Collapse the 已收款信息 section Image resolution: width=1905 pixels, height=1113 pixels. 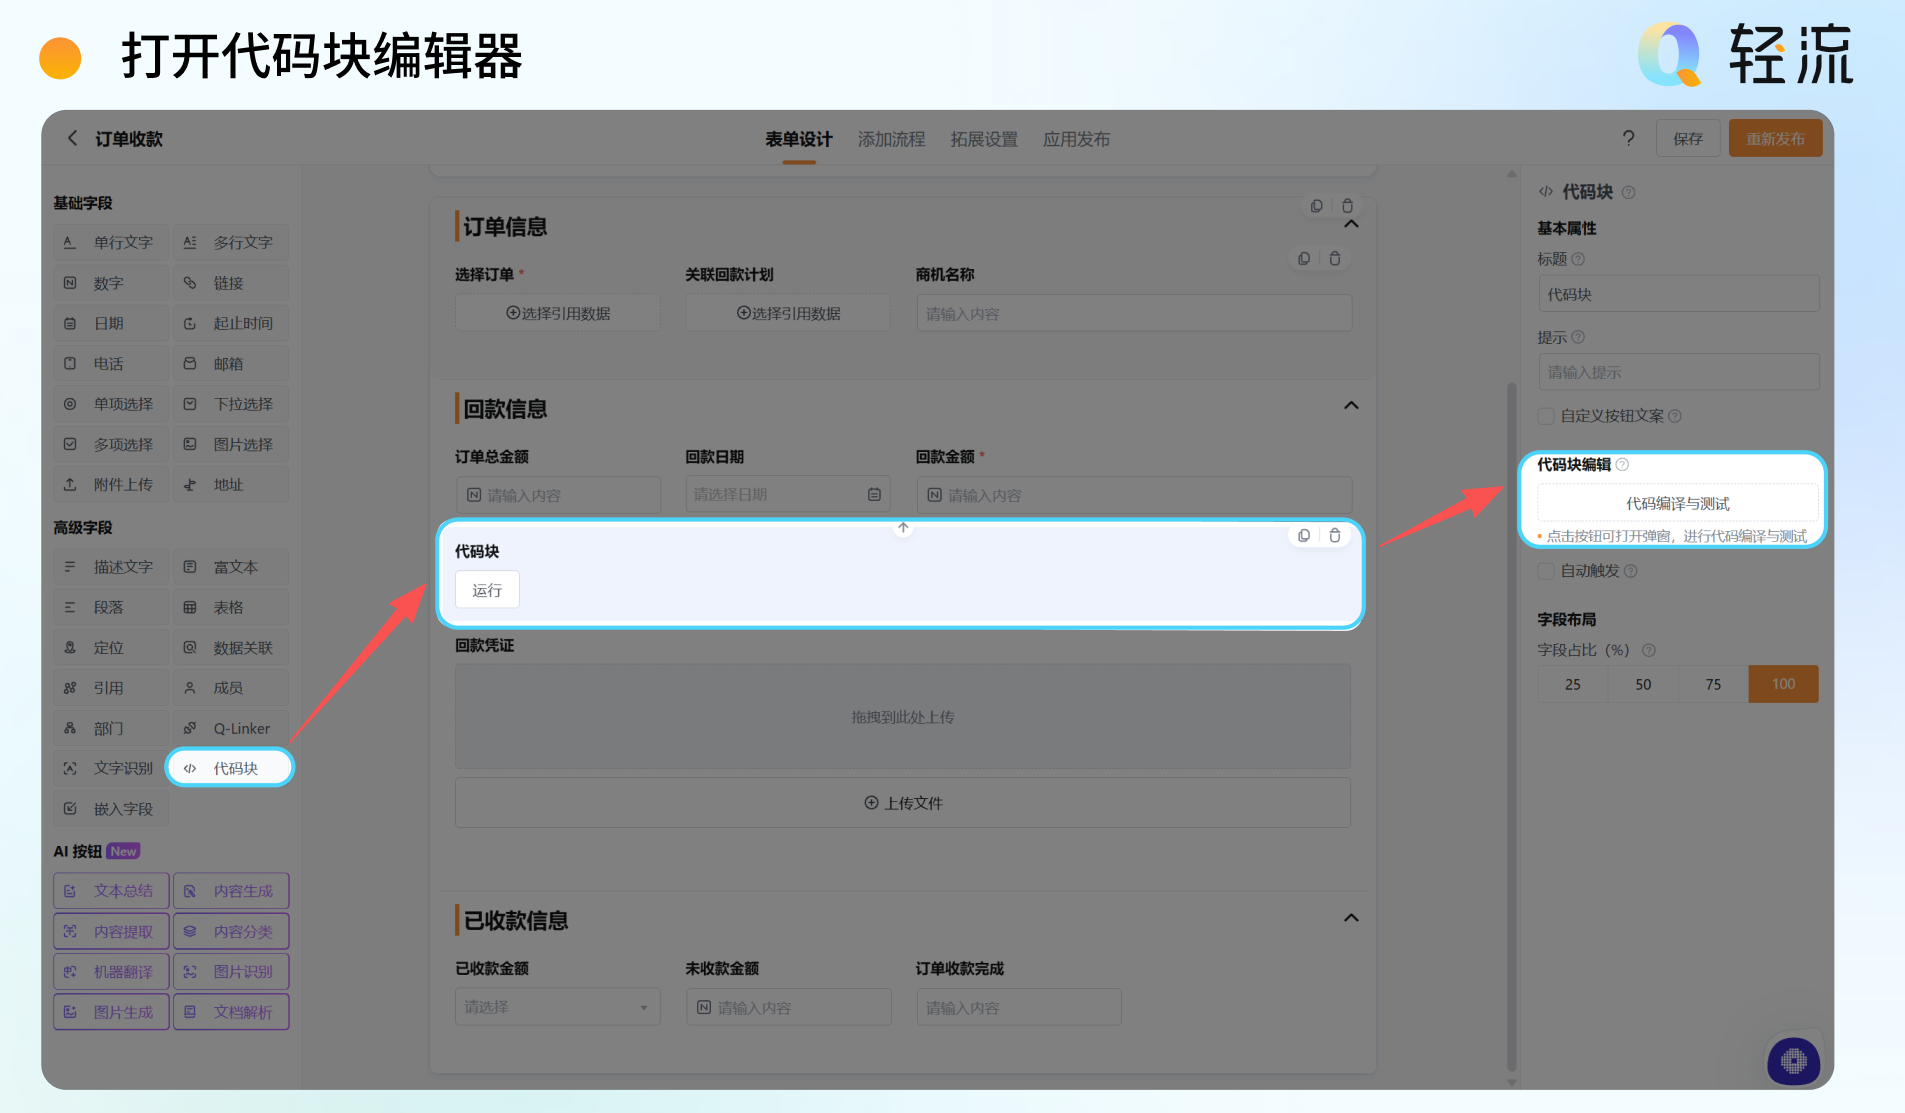pos(1351,918)
